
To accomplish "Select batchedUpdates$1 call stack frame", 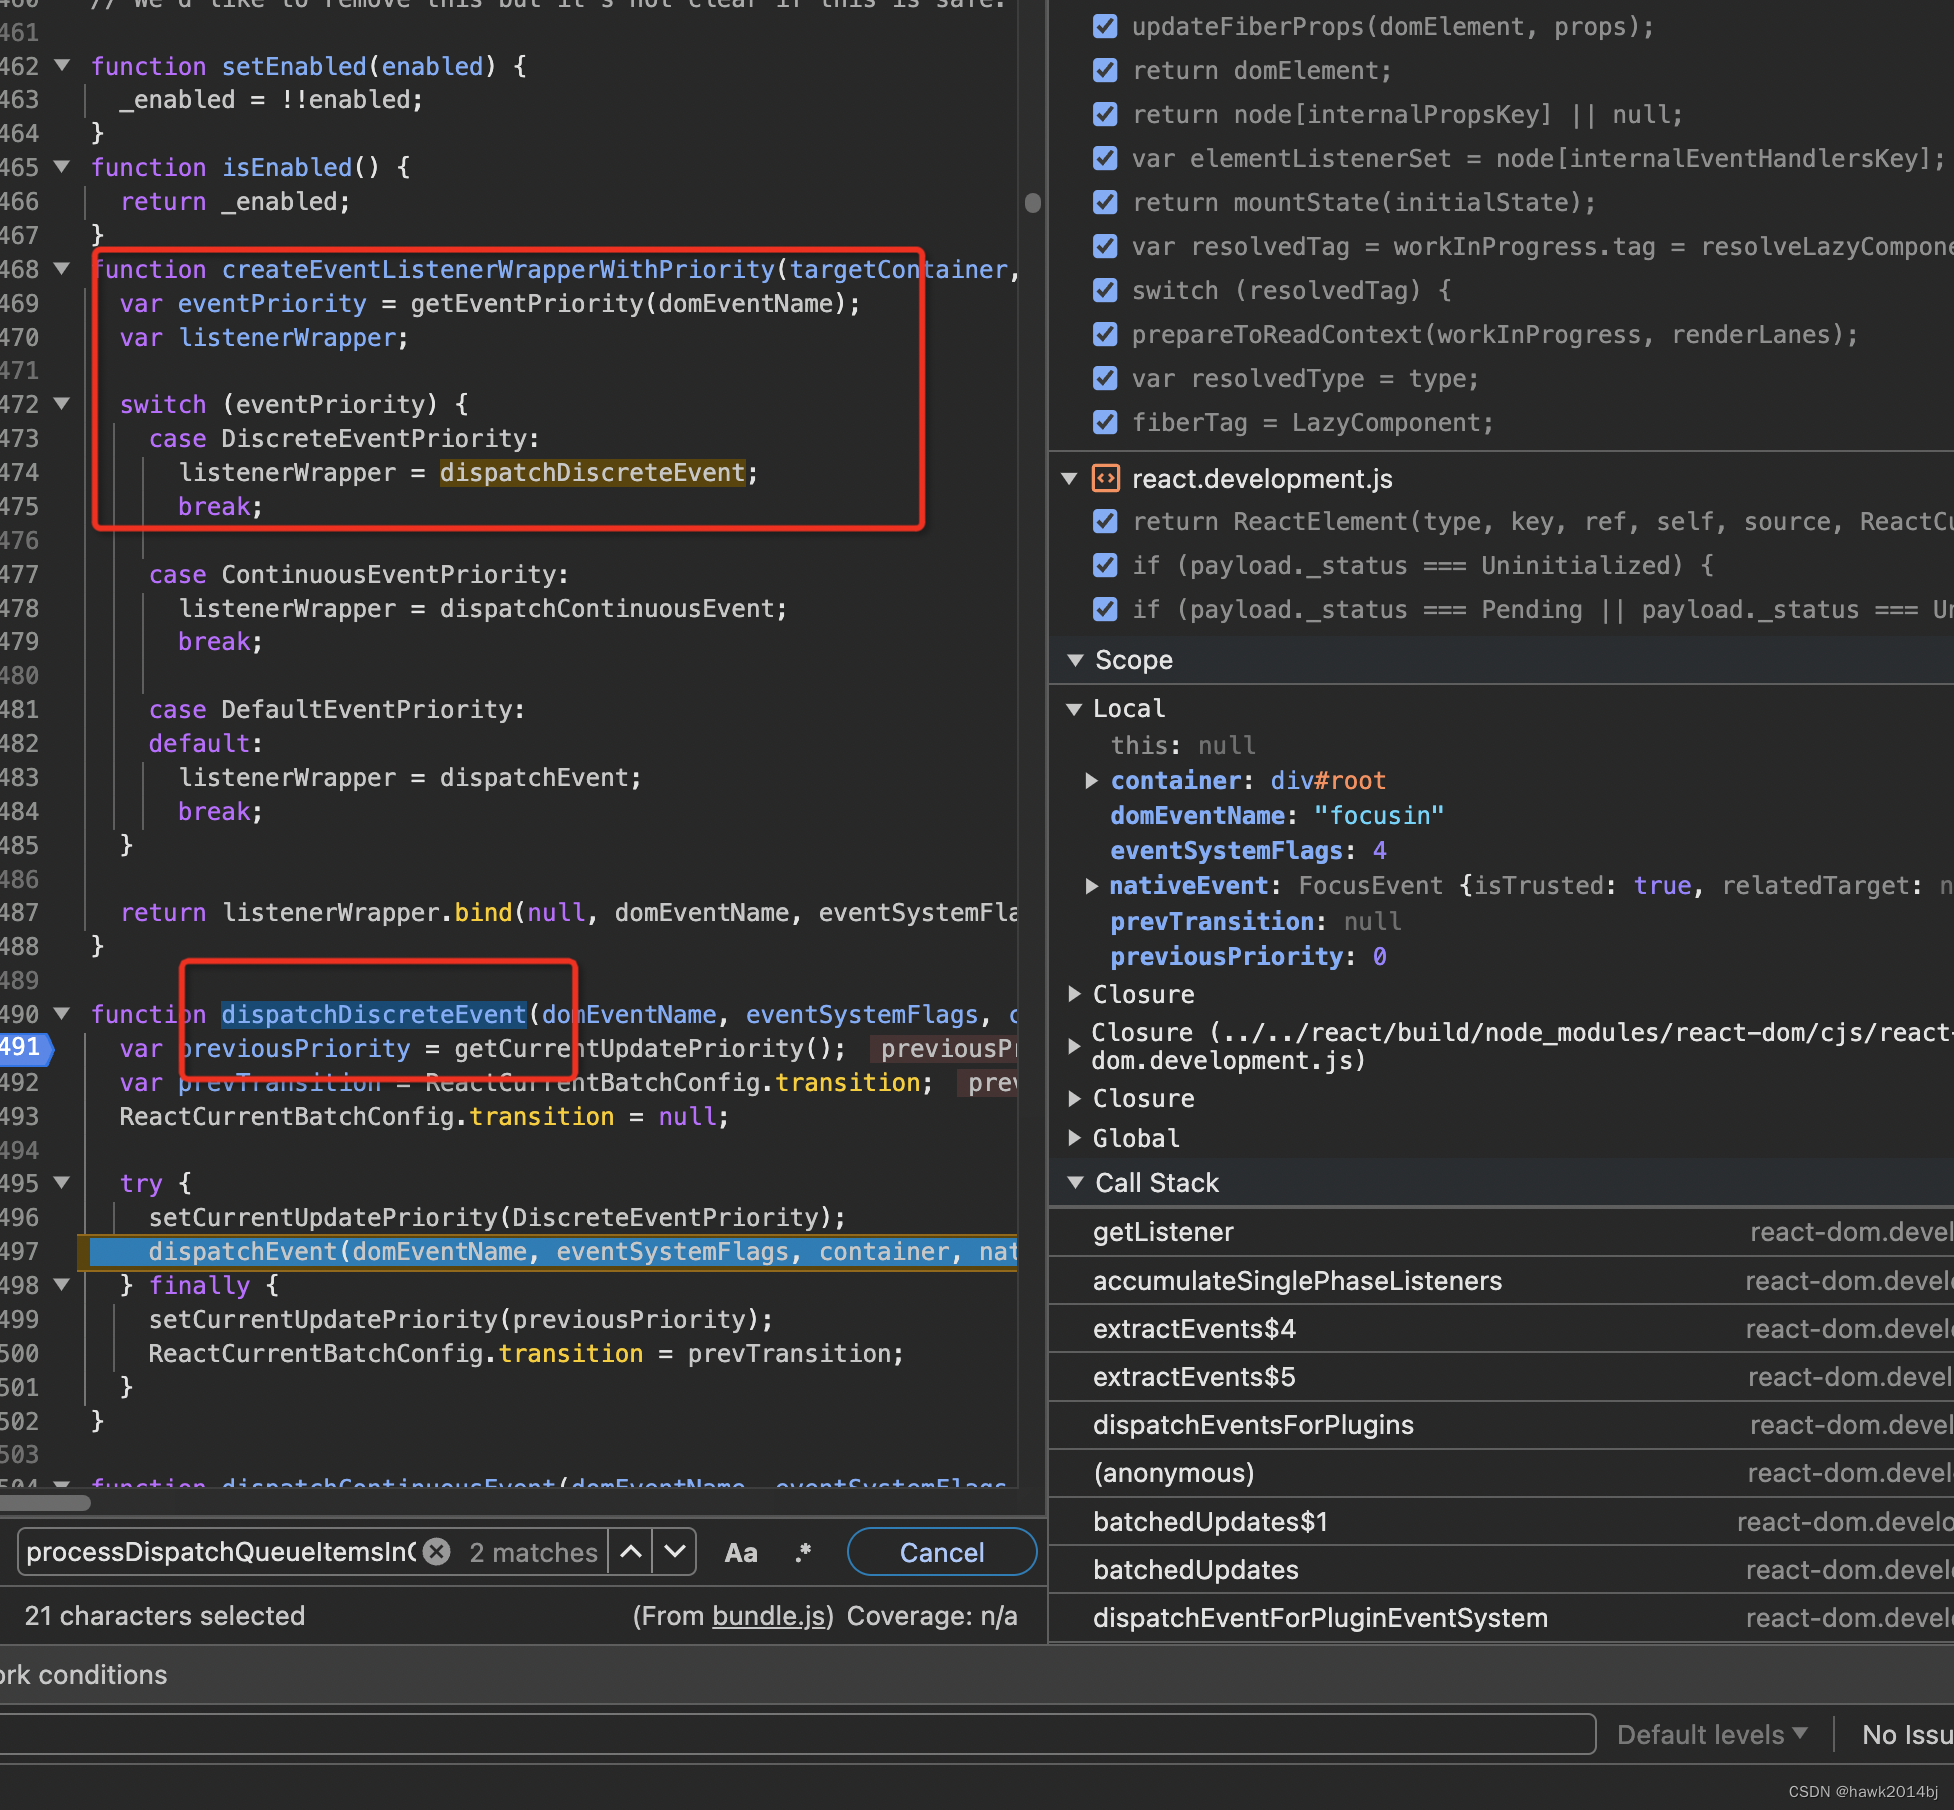I will [1210, 1522].
